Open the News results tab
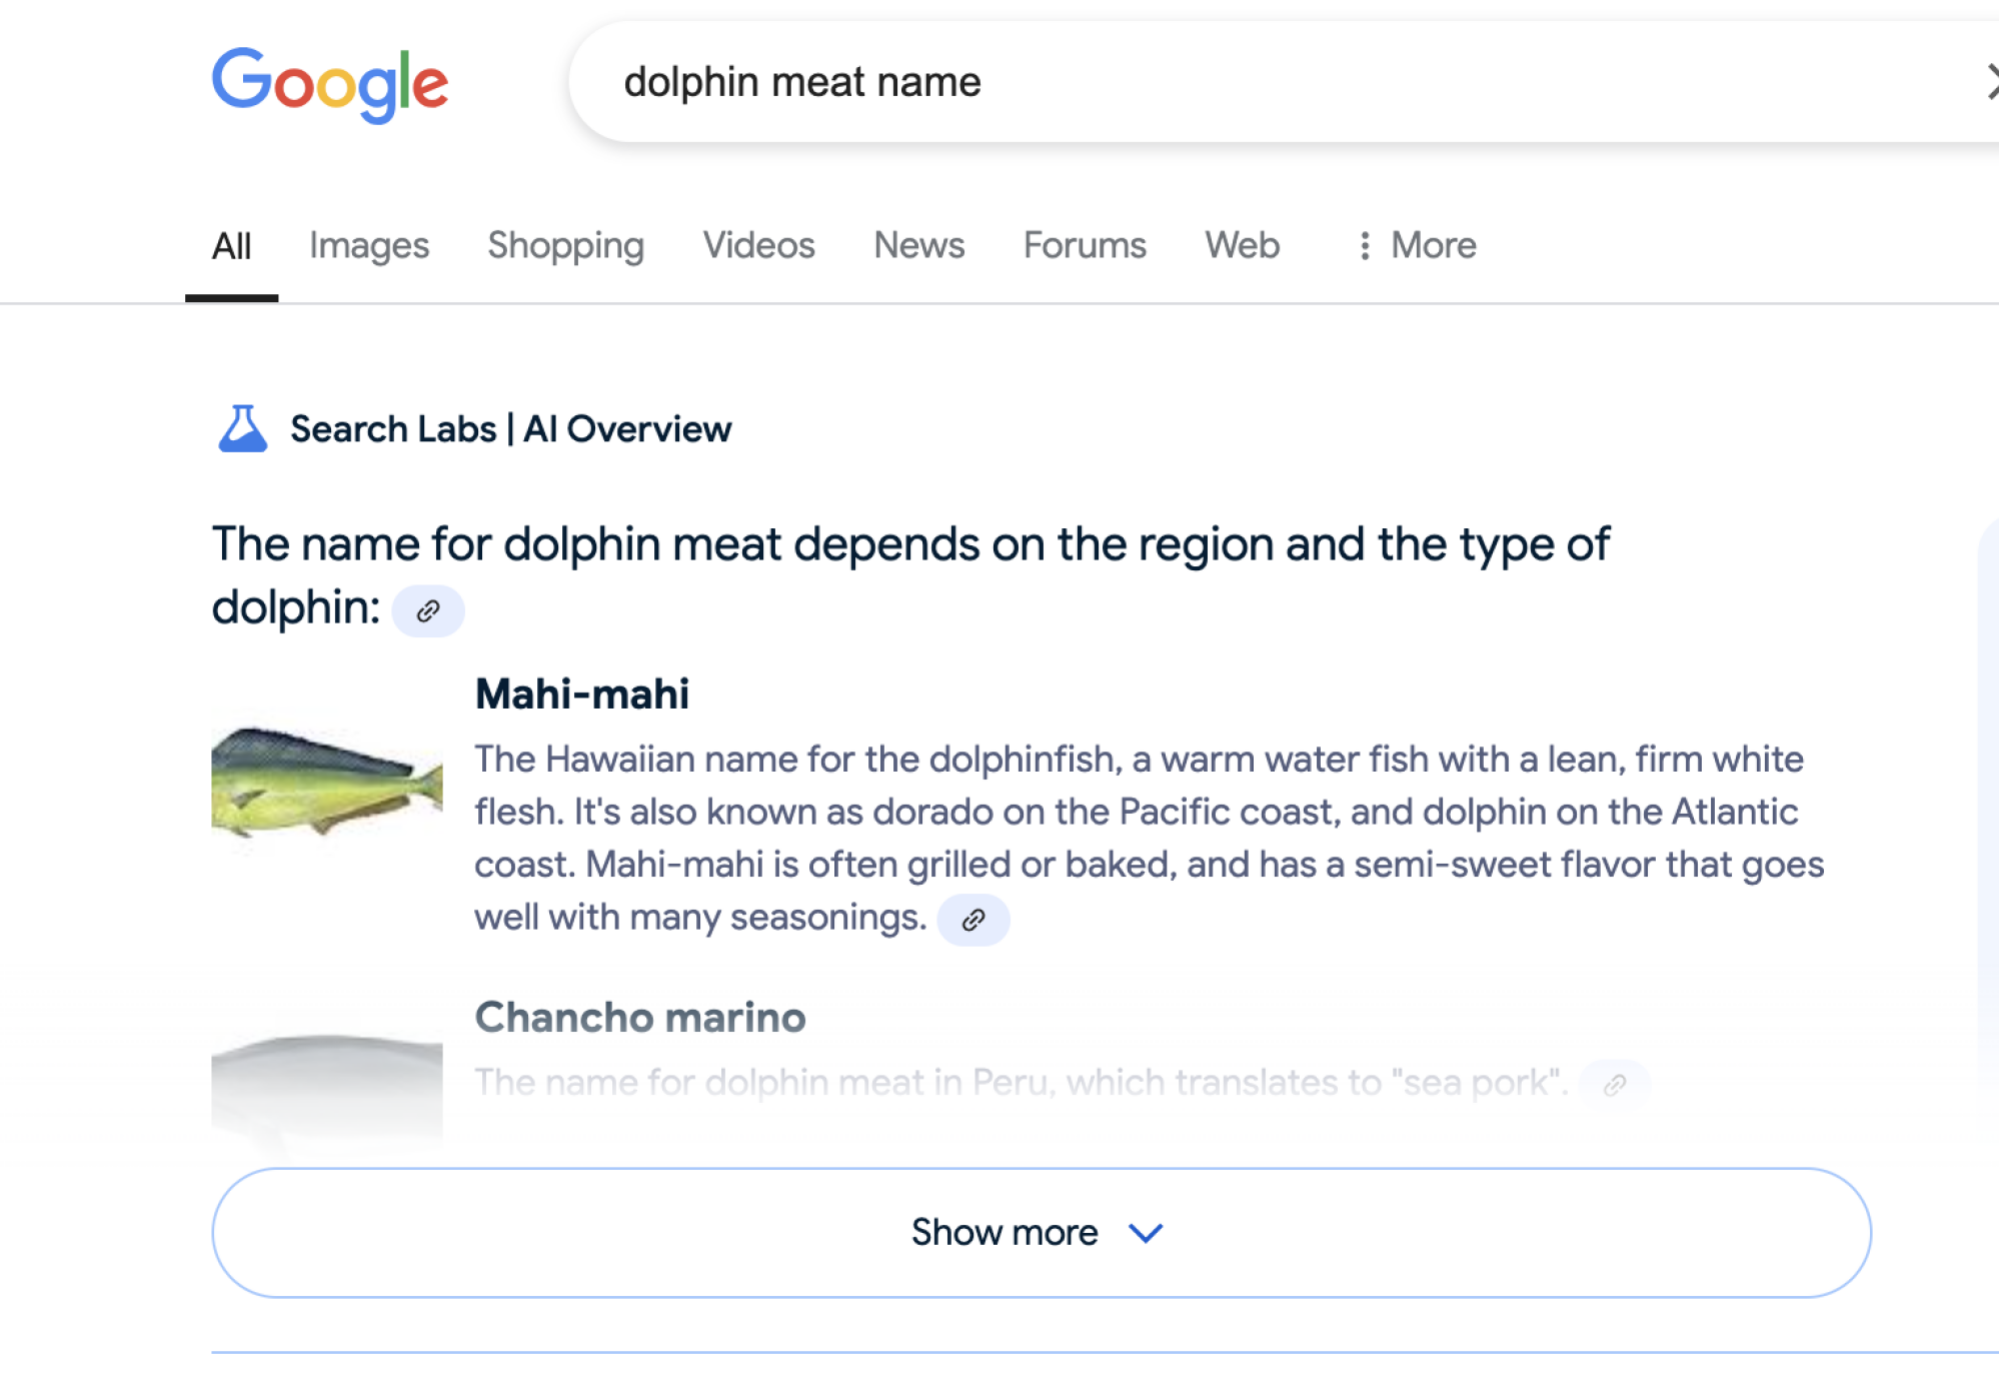The width and height of the screenshot is (1999, 1388). [917, 245]
